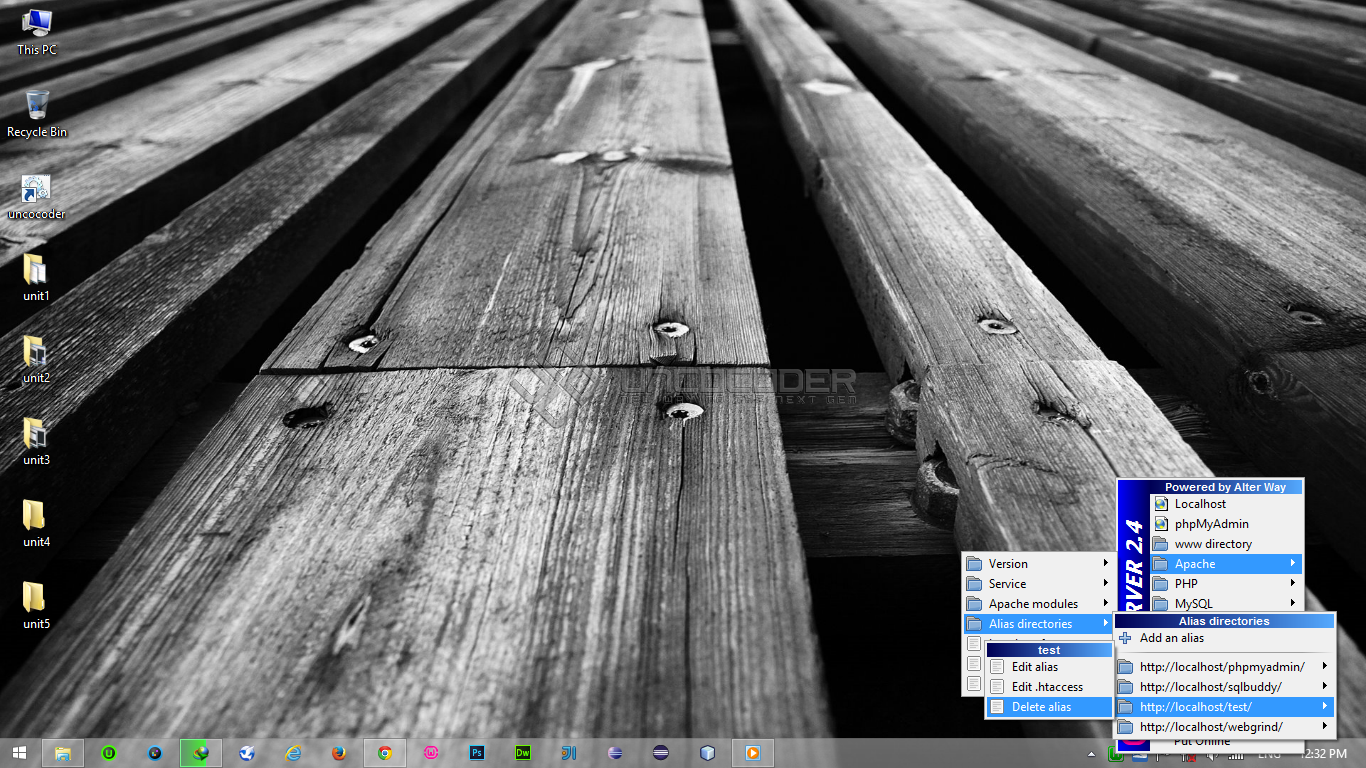Launch Internet Explorer from the taskbar

pos(293,753)
